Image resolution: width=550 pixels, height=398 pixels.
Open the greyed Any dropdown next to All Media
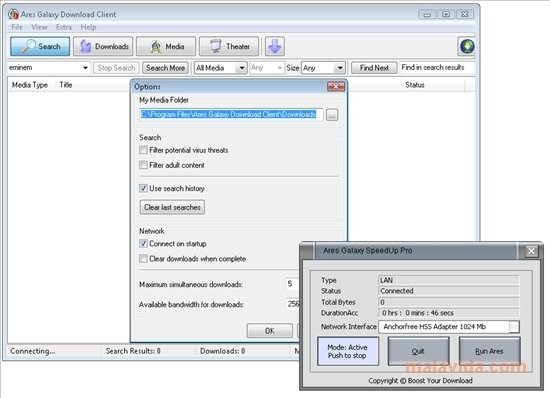click(267, 68)
